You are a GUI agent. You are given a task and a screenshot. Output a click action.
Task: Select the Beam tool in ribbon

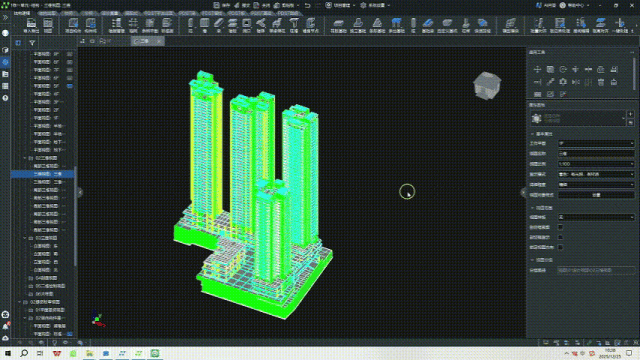coord(218,25)
